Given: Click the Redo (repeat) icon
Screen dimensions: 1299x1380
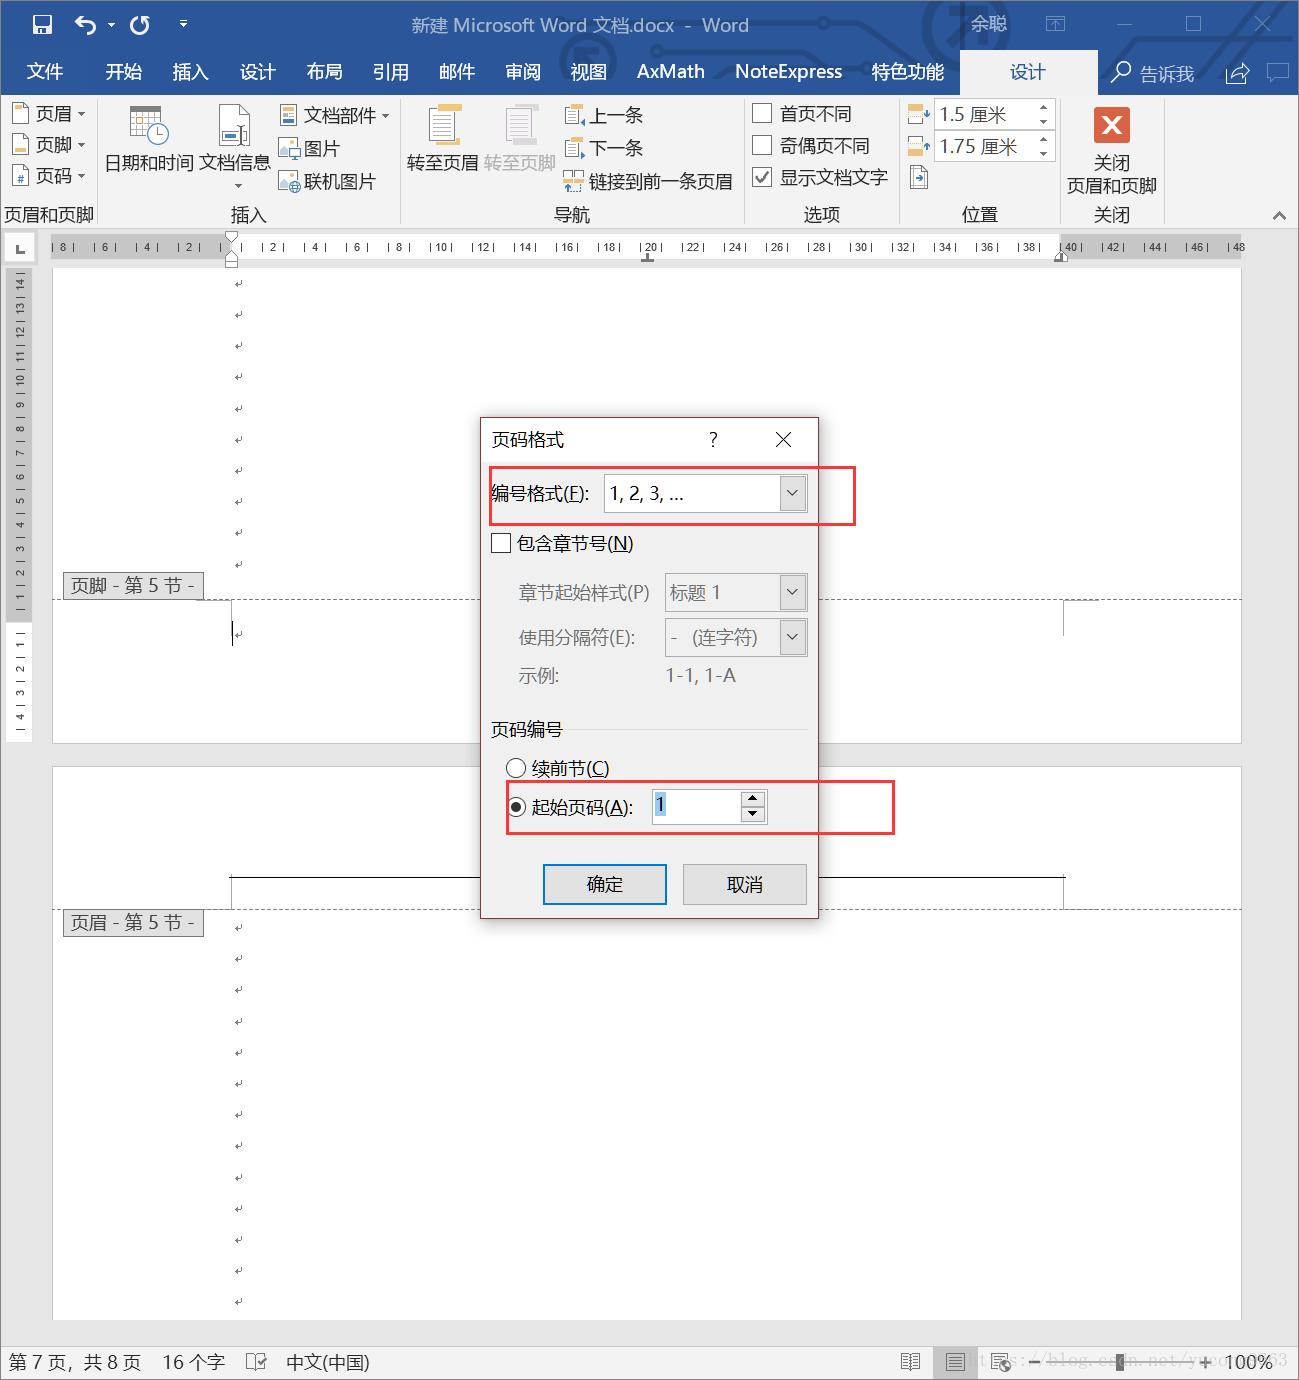Looking at the screenshot, I should point(140,25).
